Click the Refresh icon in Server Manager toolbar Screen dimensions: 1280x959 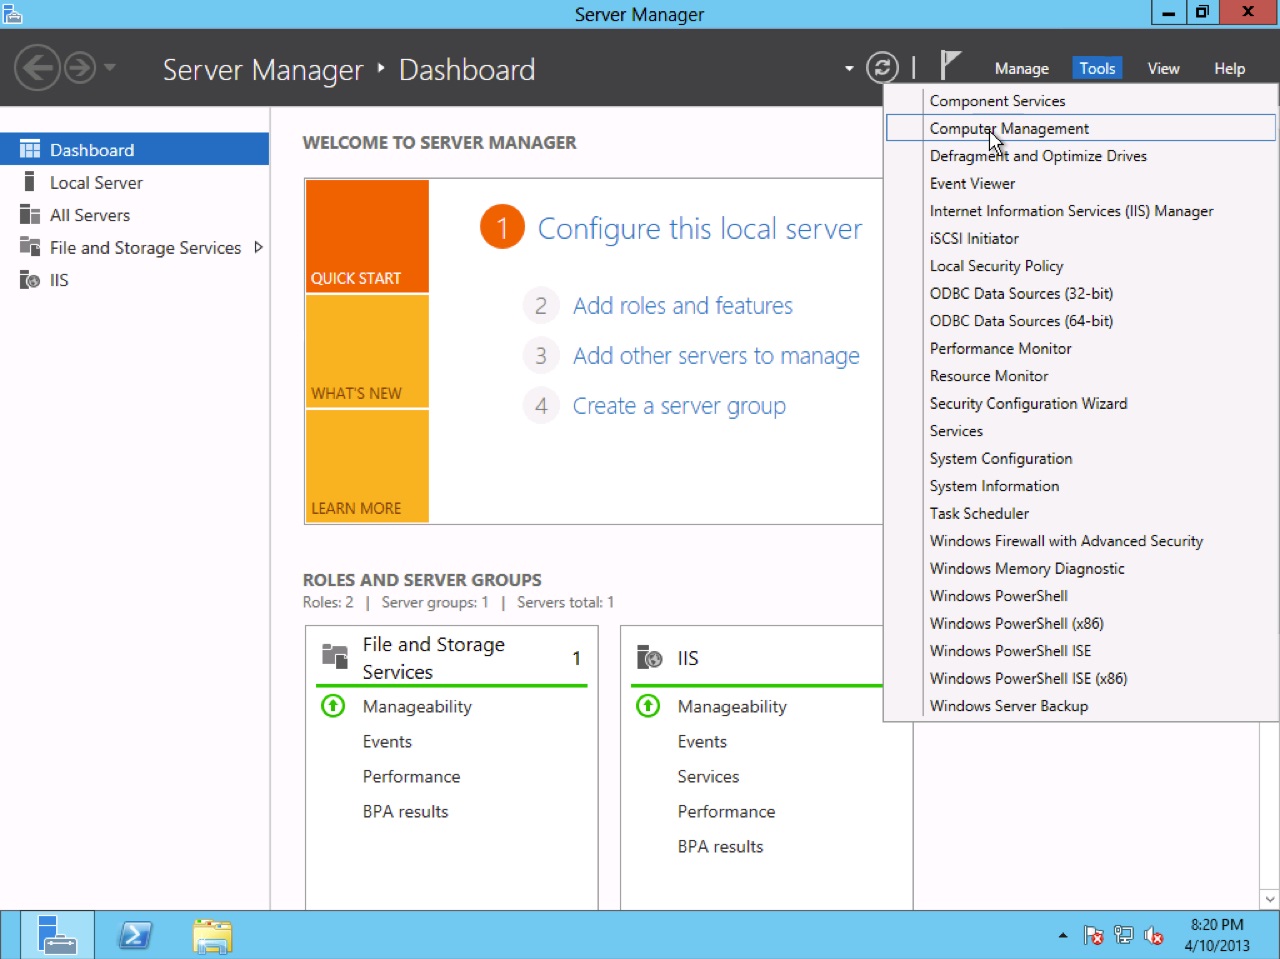click(x=882, y=68)
